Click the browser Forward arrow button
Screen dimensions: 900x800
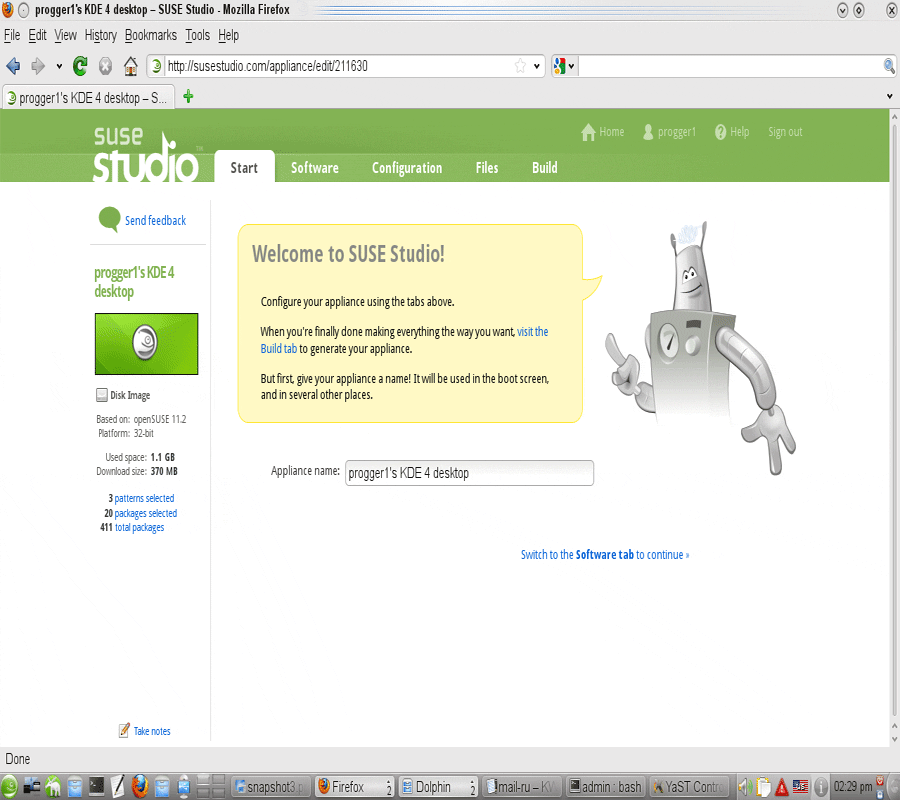click(38, 67)
